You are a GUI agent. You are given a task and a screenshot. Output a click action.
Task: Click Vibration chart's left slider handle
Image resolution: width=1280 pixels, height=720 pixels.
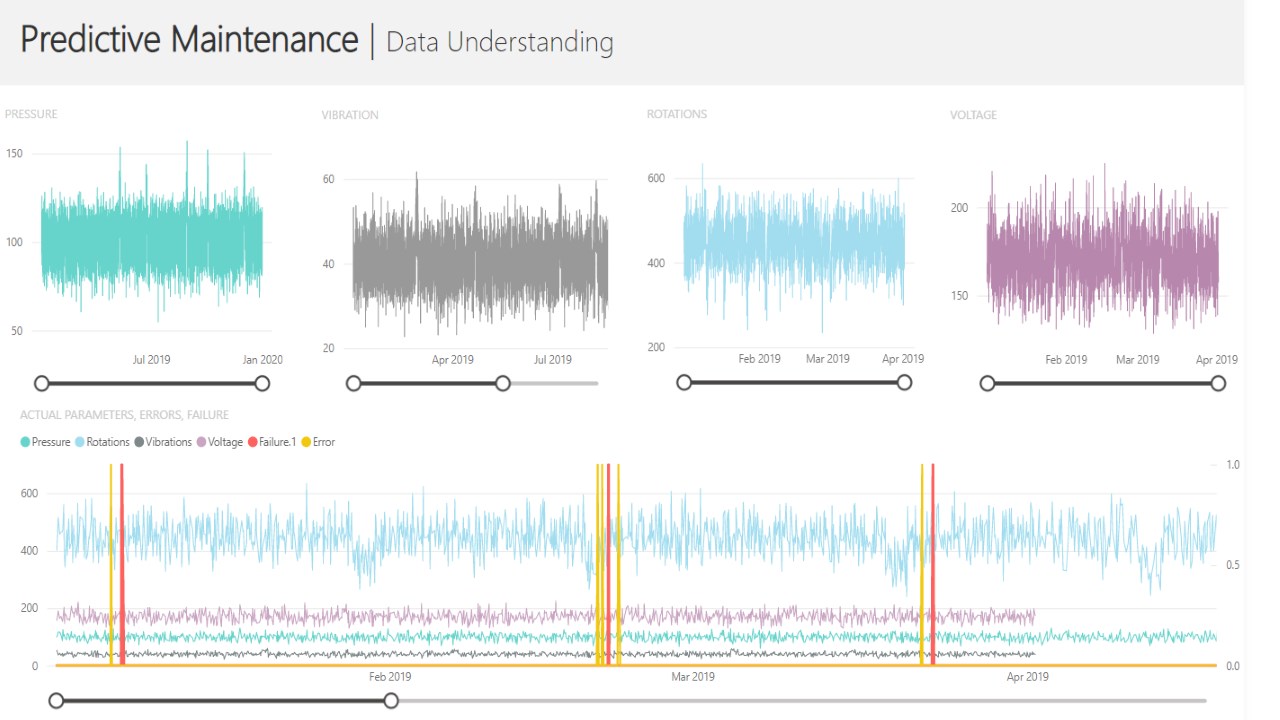[353, 383]
